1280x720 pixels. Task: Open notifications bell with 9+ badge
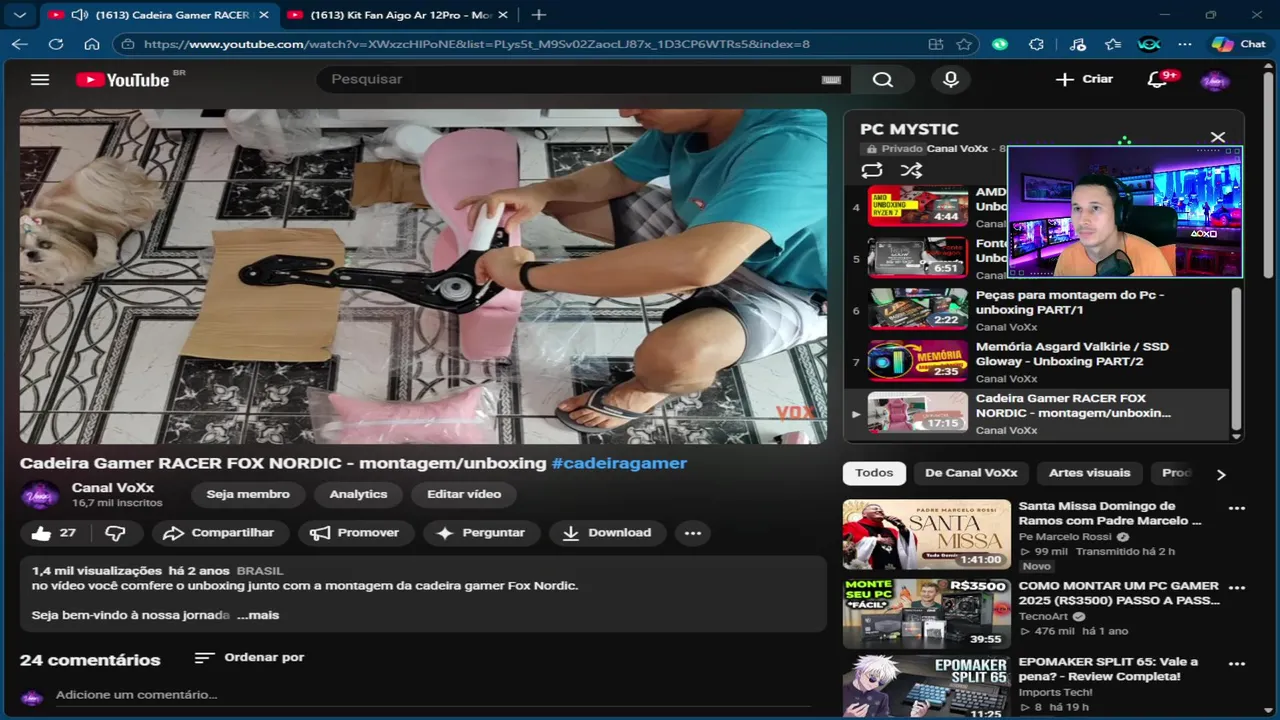(x=1158, y=79)
